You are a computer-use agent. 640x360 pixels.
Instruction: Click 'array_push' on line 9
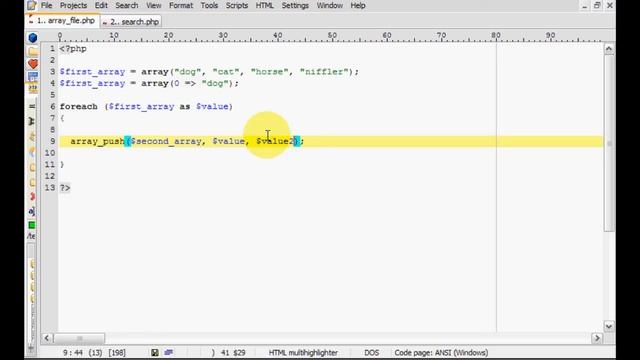(98, 141)
